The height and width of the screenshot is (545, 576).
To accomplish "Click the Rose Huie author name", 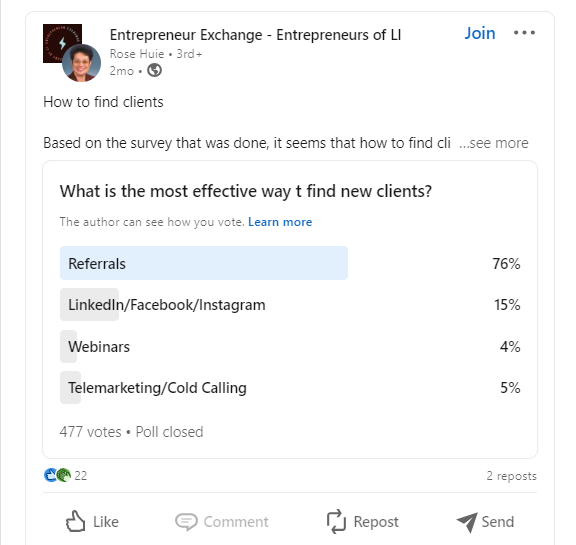I will click(137, 54).
